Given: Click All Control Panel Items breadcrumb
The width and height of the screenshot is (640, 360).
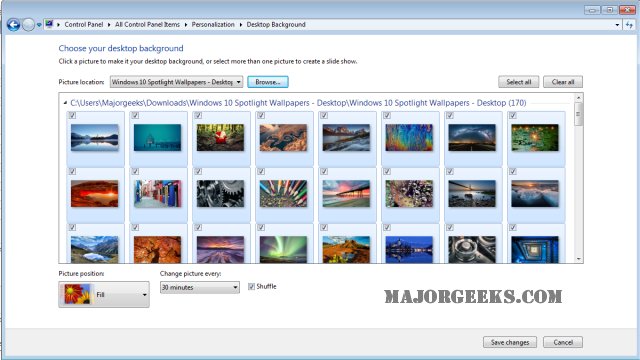Looking at the screenshot, I should [147, 24].
